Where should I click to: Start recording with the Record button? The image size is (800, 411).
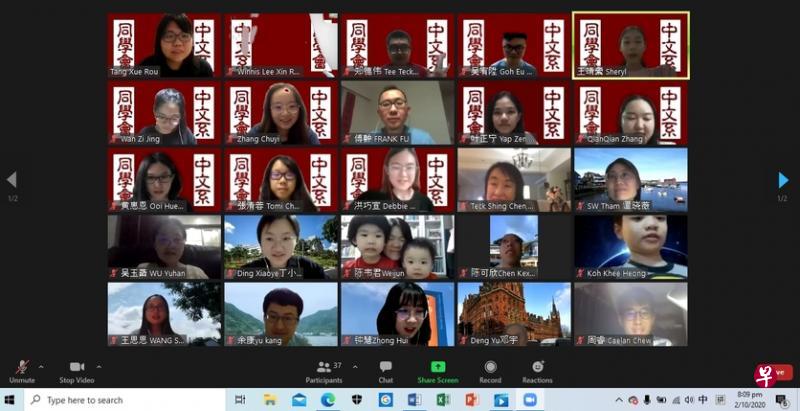[490, 372]
